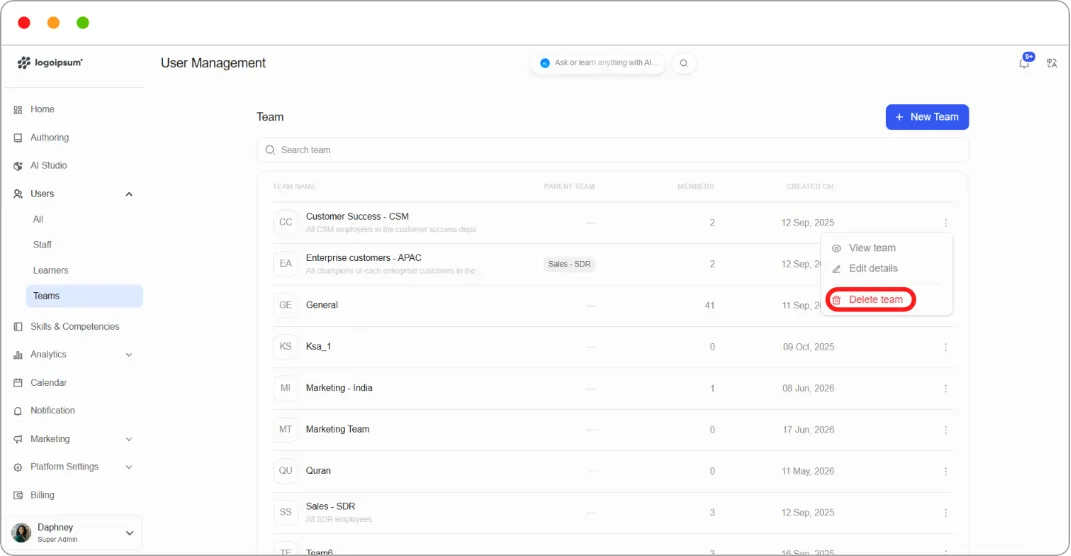Click the New Team button
This screenshot has width=1071, height=556.
tap(927, 117)
